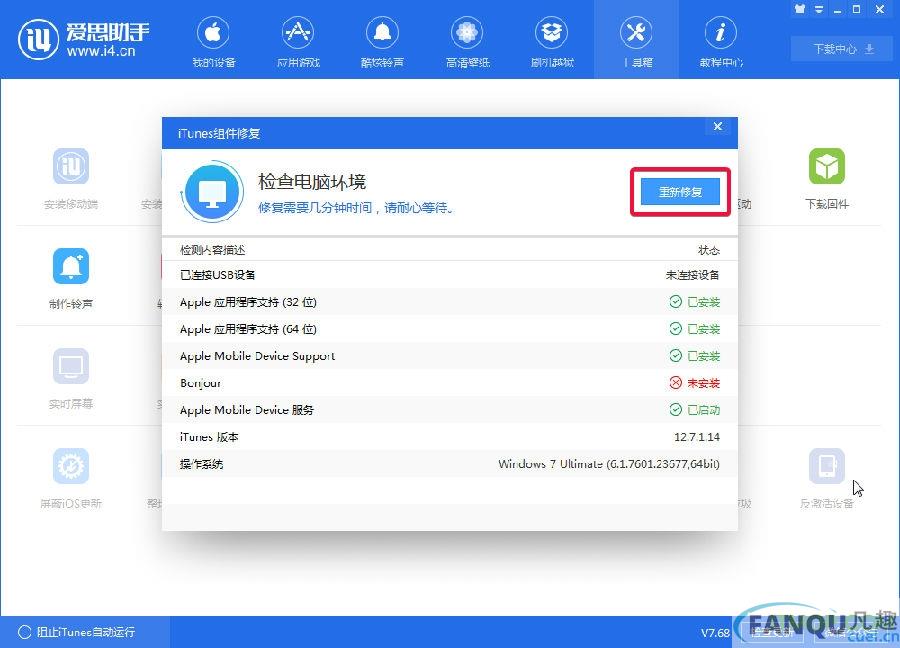Select the 已连接USB设备 row
The height and width of the screenshot is (648, 900).
coord(449,275)
